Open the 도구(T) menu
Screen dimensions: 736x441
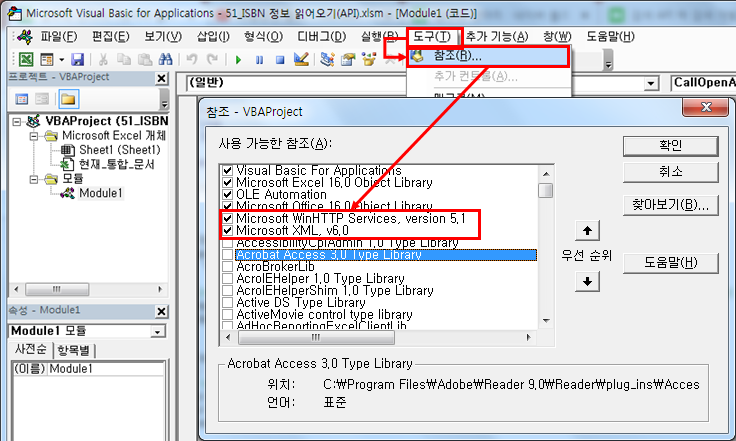[x=432, y=37]
